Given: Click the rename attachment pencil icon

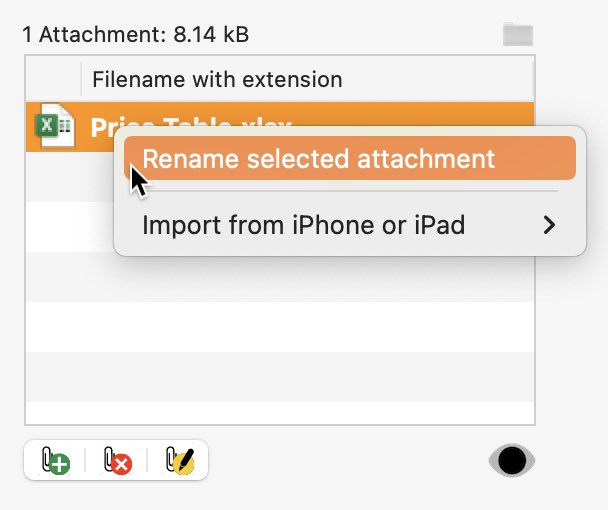Looking at the screenshot, I should click(x=180, y=460).
